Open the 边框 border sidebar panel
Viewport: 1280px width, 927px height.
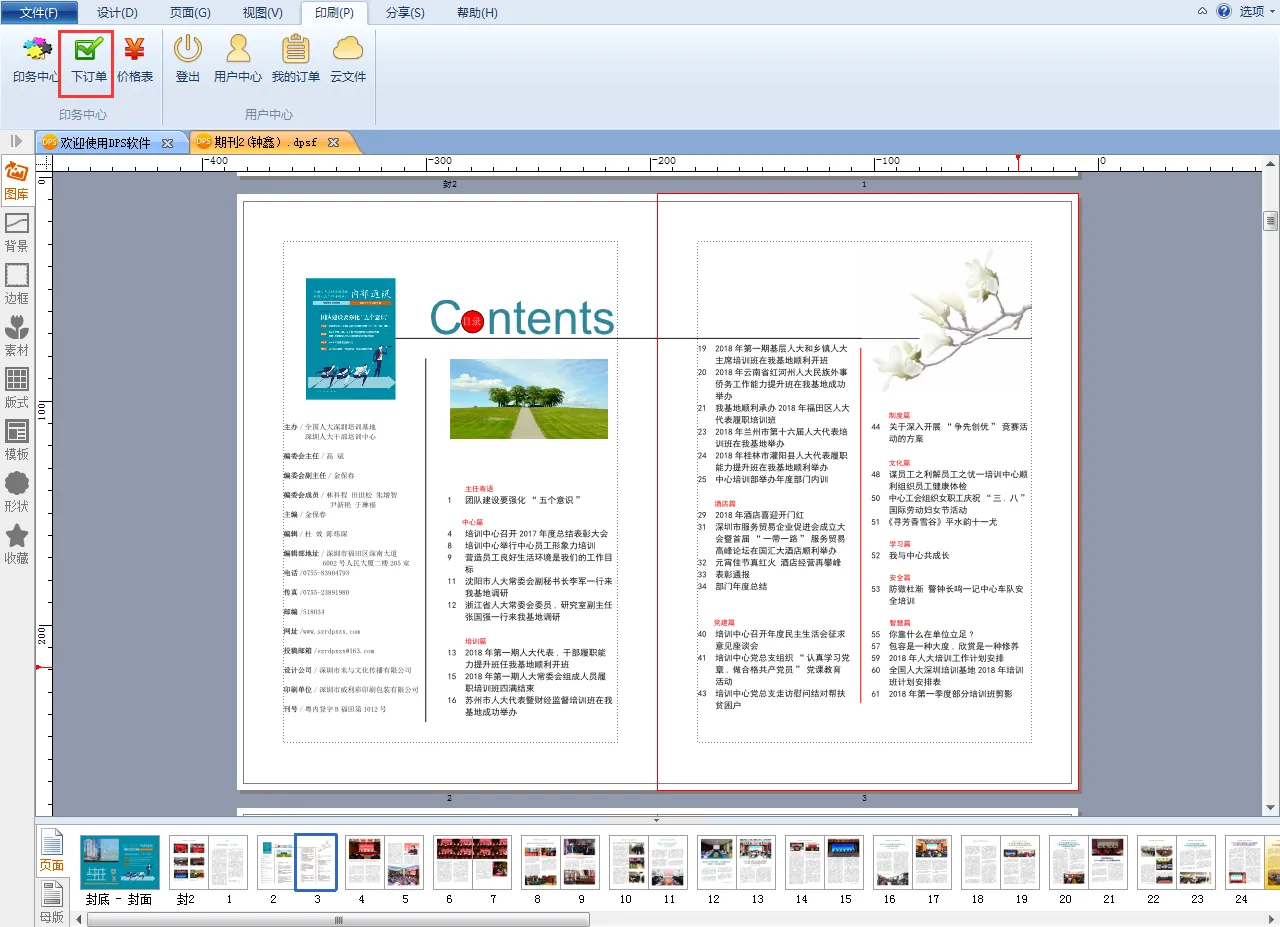click(x=17, y=284)
